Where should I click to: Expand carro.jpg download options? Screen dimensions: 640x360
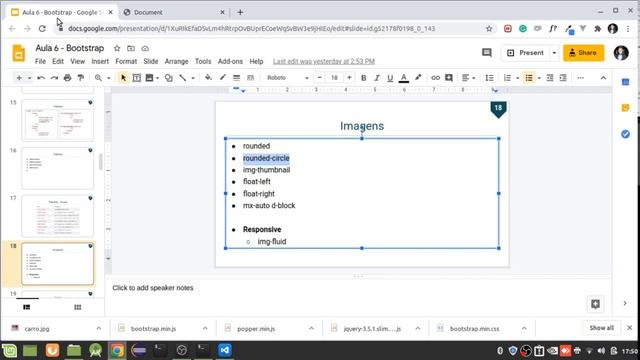(99, 329)
